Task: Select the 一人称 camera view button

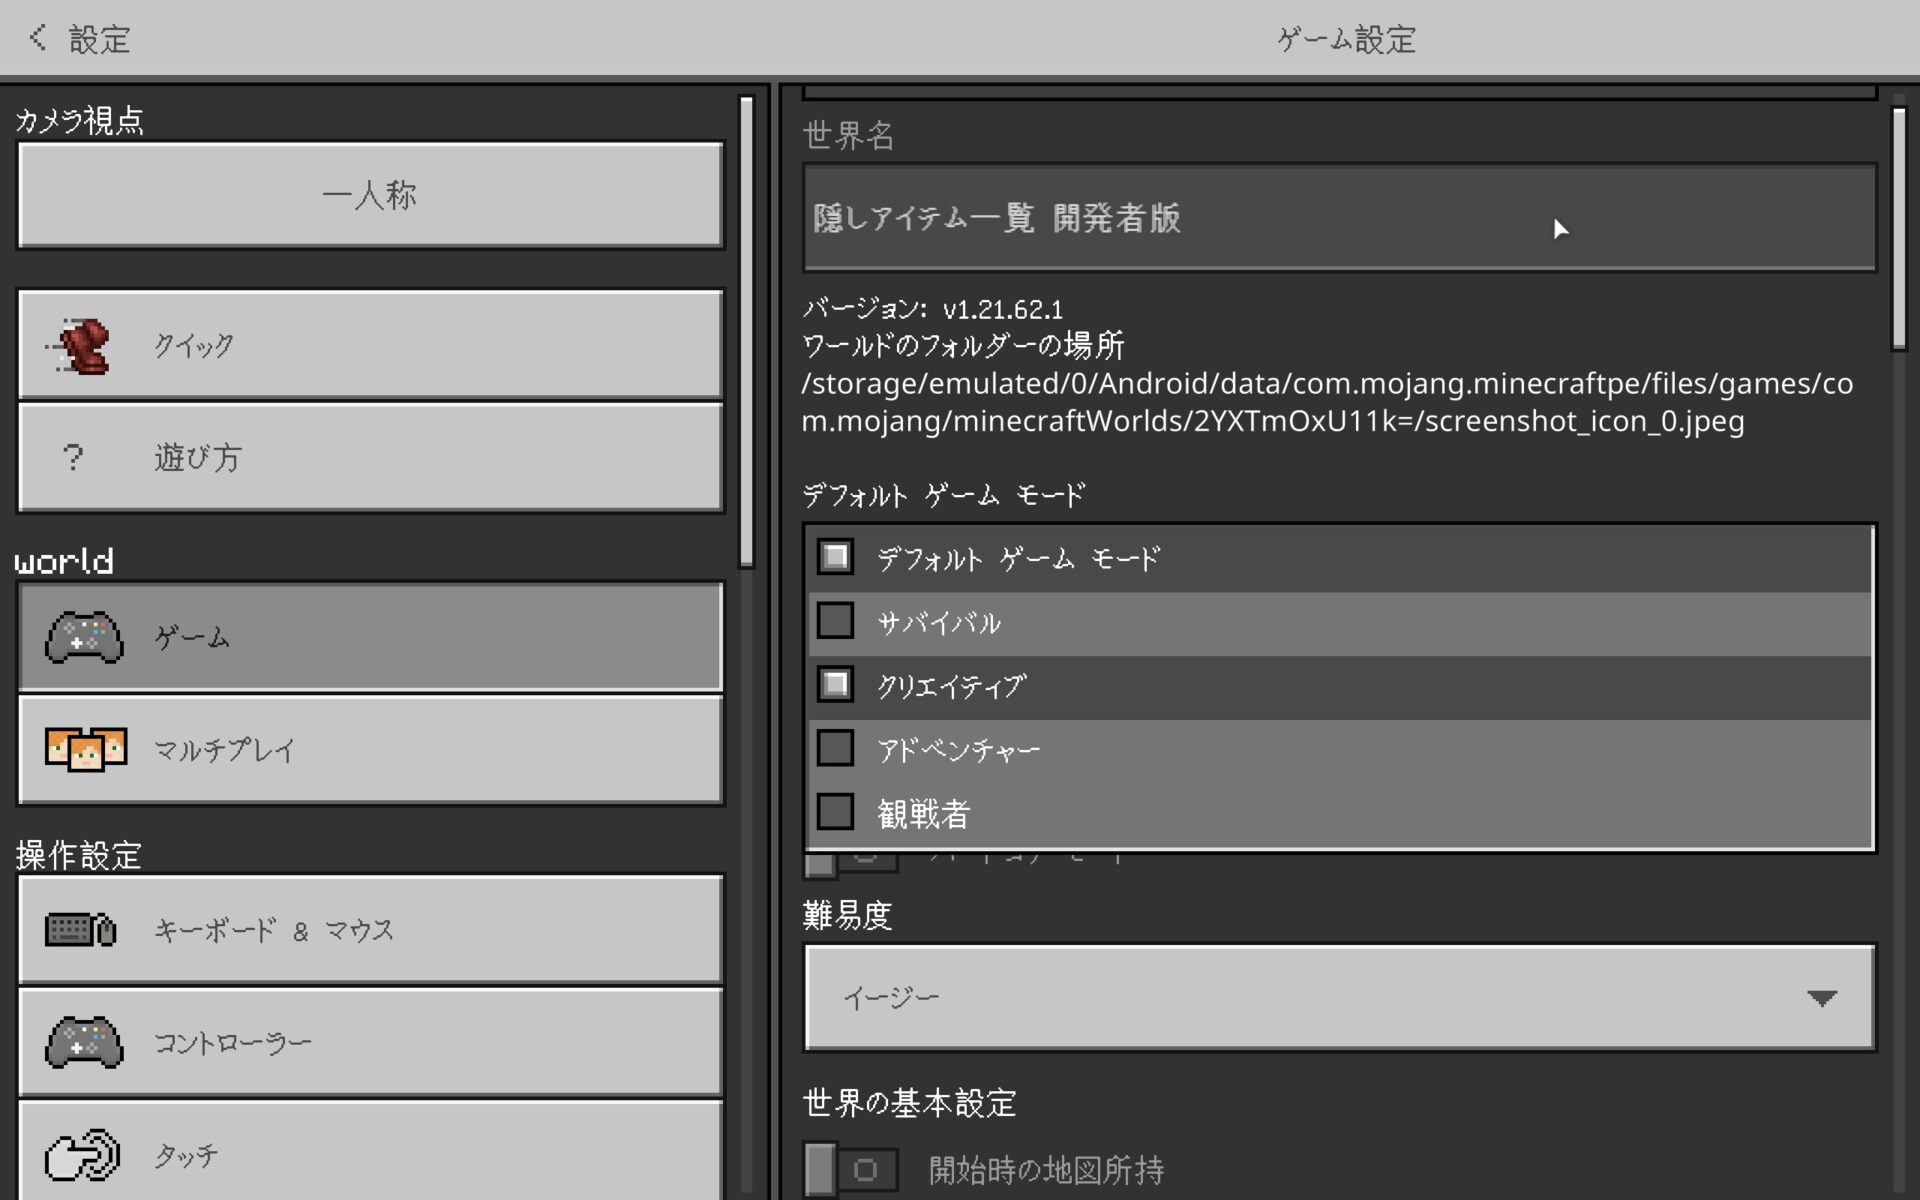Action: click(x=370, y=195)
